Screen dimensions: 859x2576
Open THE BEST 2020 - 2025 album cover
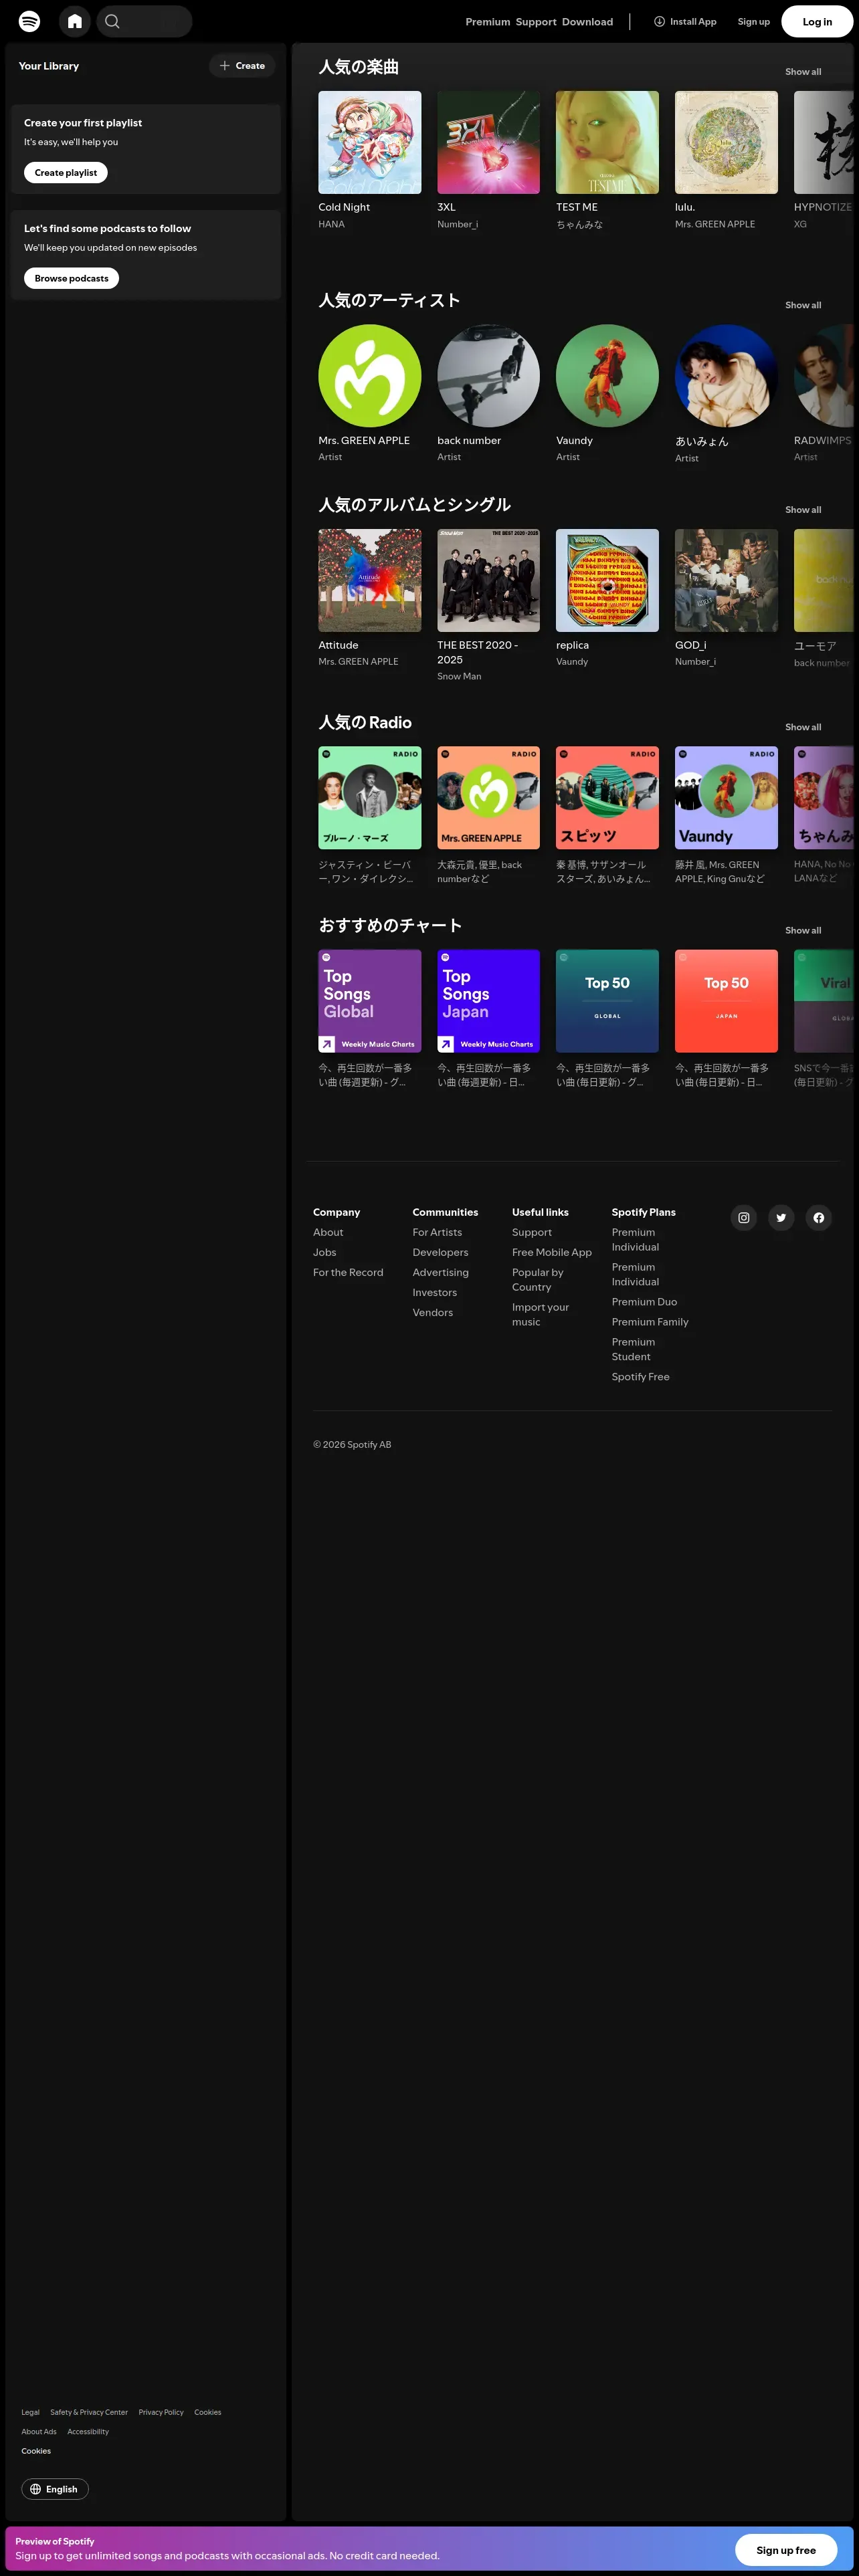pyautogui.click(x=488, y=580)
